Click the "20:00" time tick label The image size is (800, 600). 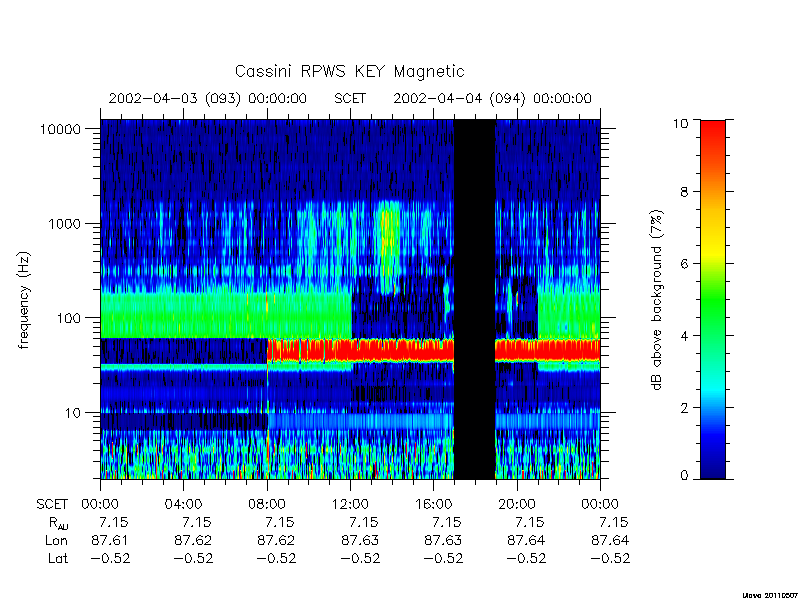pyautogui.click(x=516, y=505)
